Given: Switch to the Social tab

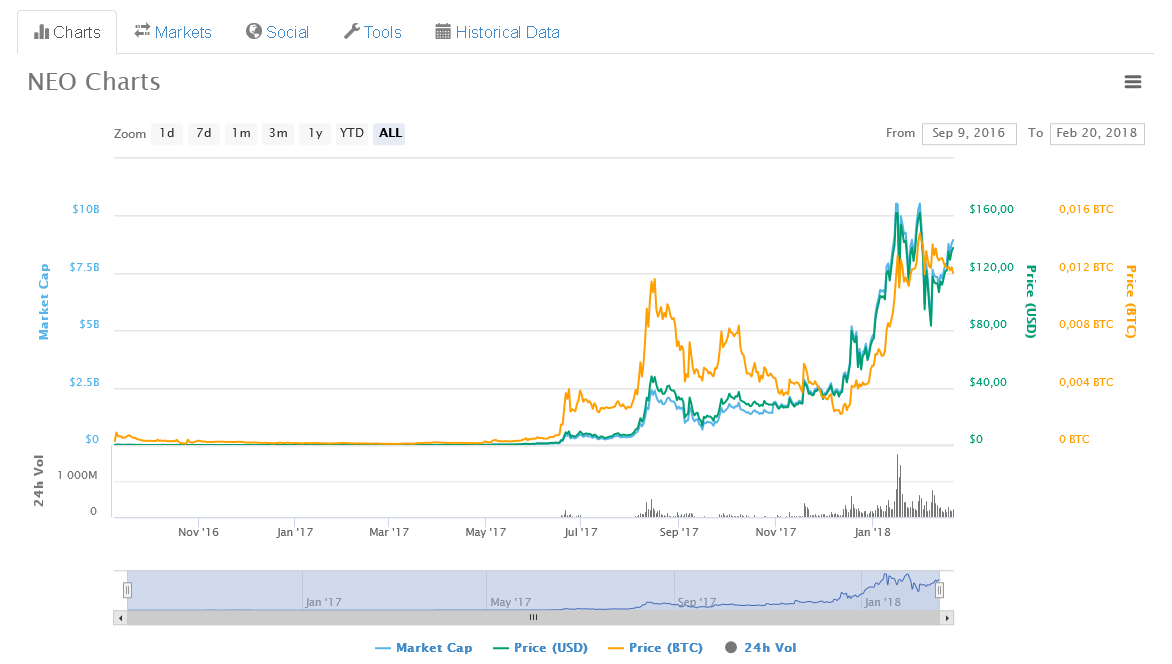Looking at the screenshot, I should pos(277,32).
